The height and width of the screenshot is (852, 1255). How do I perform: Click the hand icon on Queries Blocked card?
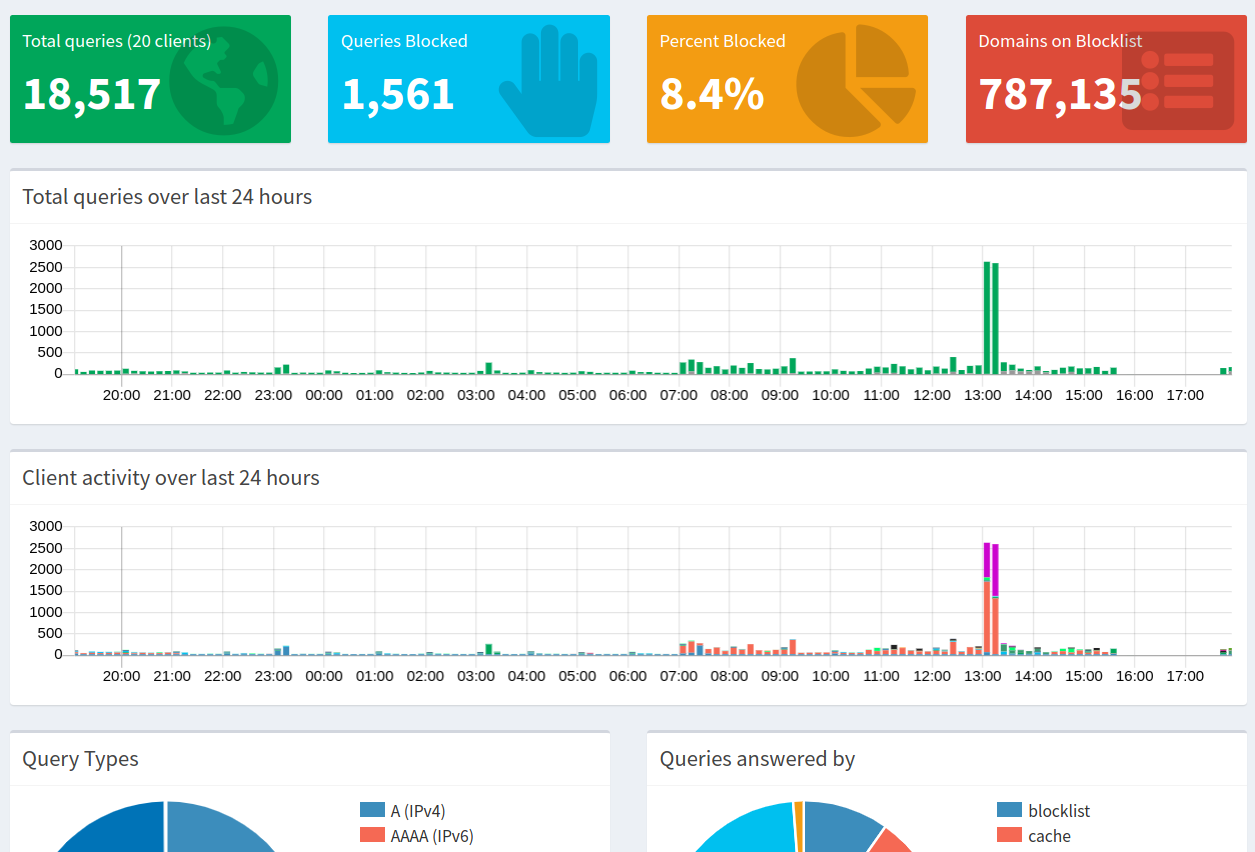click(549, 81)
